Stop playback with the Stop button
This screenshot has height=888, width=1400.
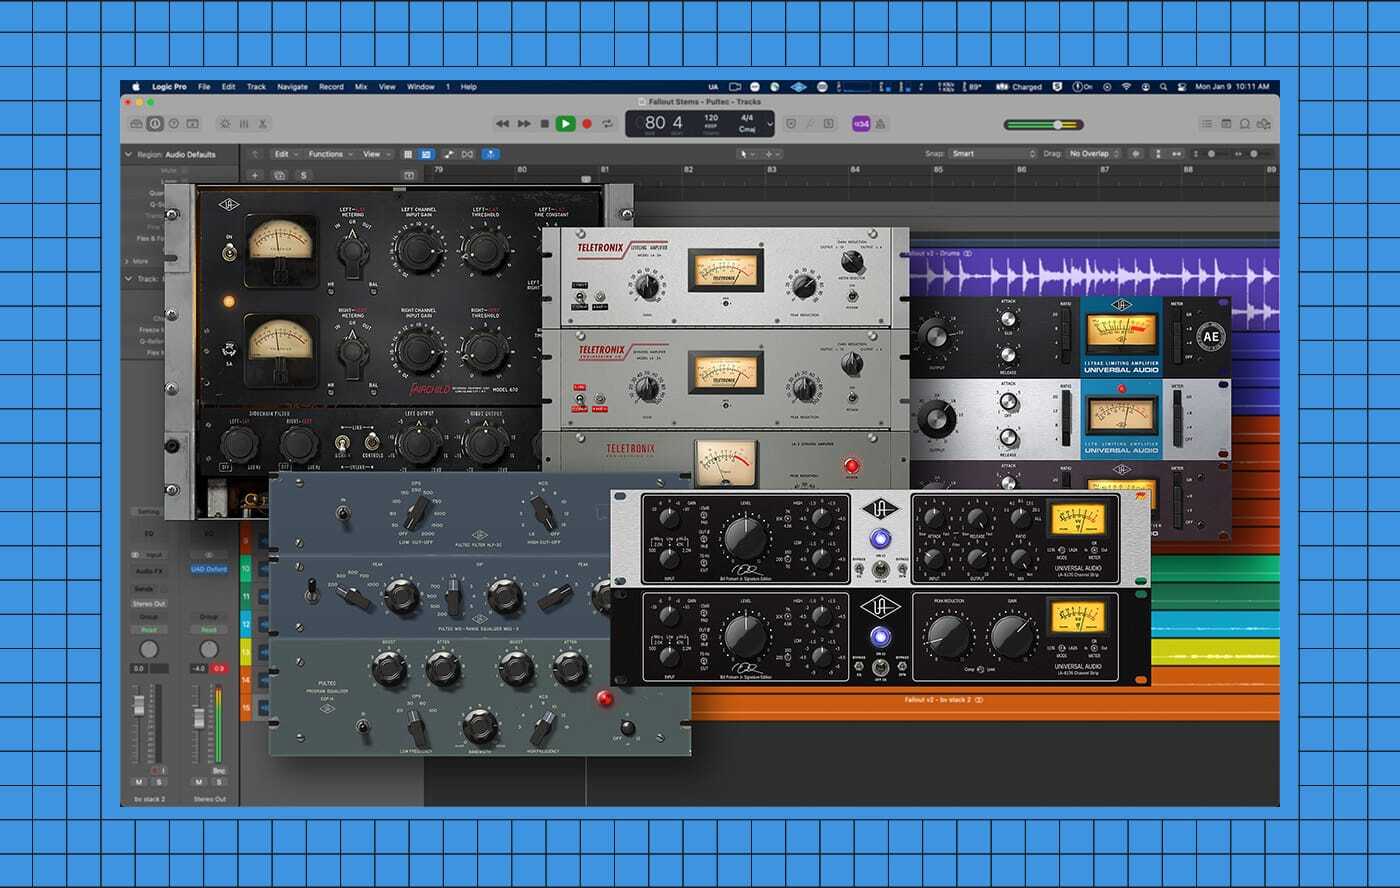(545, 124)
